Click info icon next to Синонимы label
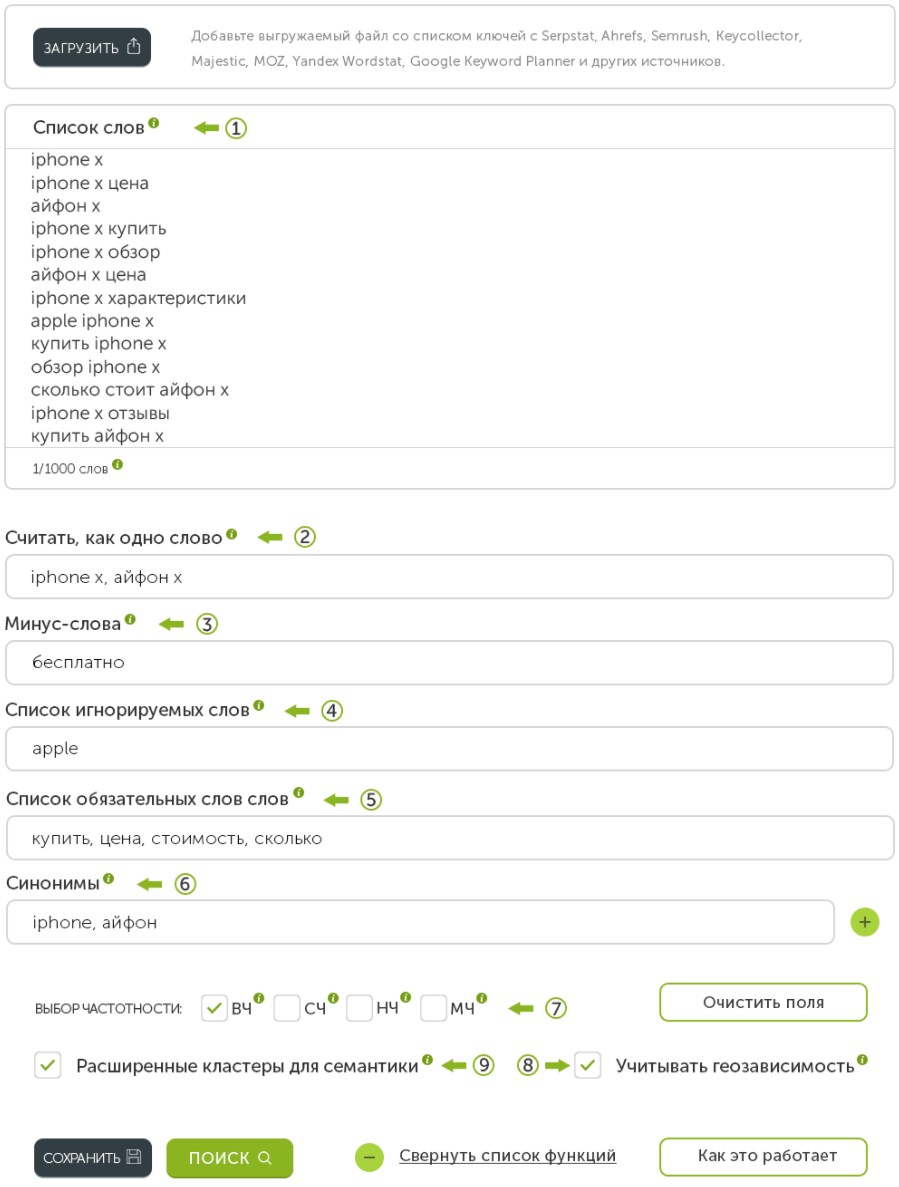The image size is (899, 1187). coord(108,879)
